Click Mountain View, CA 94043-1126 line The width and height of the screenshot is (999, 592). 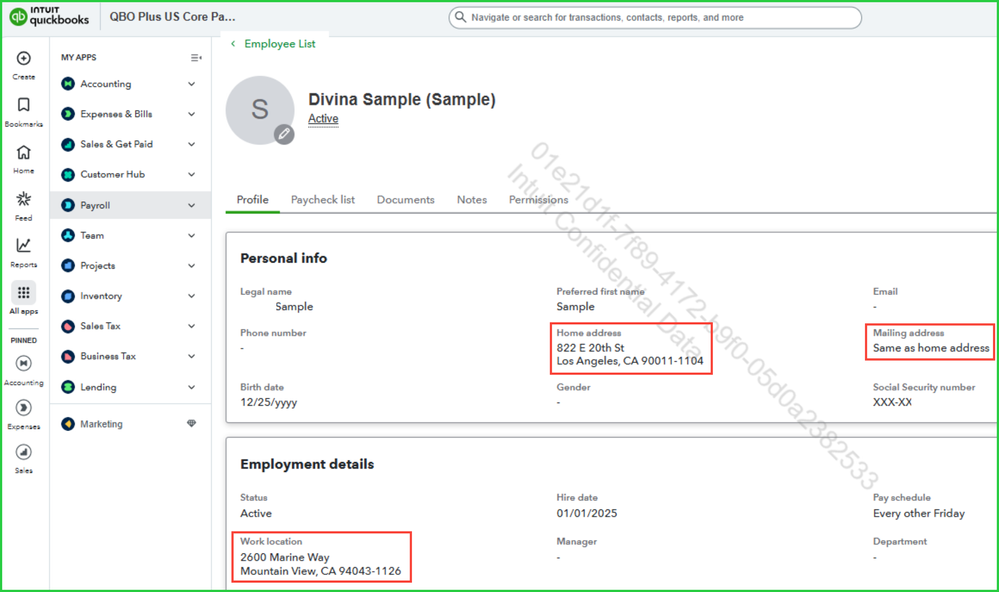click(320, 571)
